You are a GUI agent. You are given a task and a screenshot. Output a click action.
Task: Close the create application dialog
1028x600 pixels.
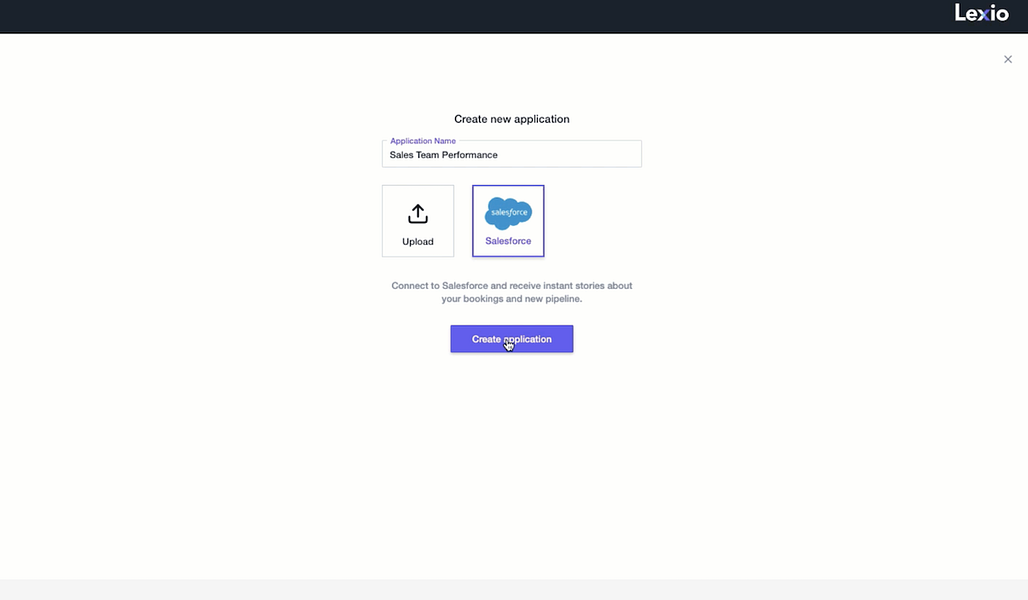[1008, 59]
